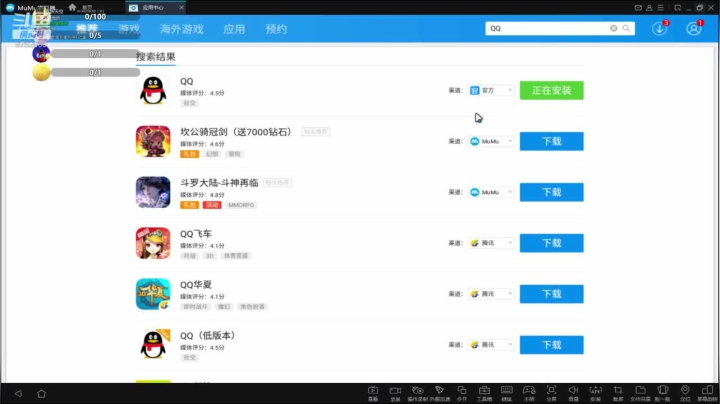The width and height of the screenshot is (720, 404).
Task: Open the channel dropdown for QQ飞车
Action: (x=491, y=243)
